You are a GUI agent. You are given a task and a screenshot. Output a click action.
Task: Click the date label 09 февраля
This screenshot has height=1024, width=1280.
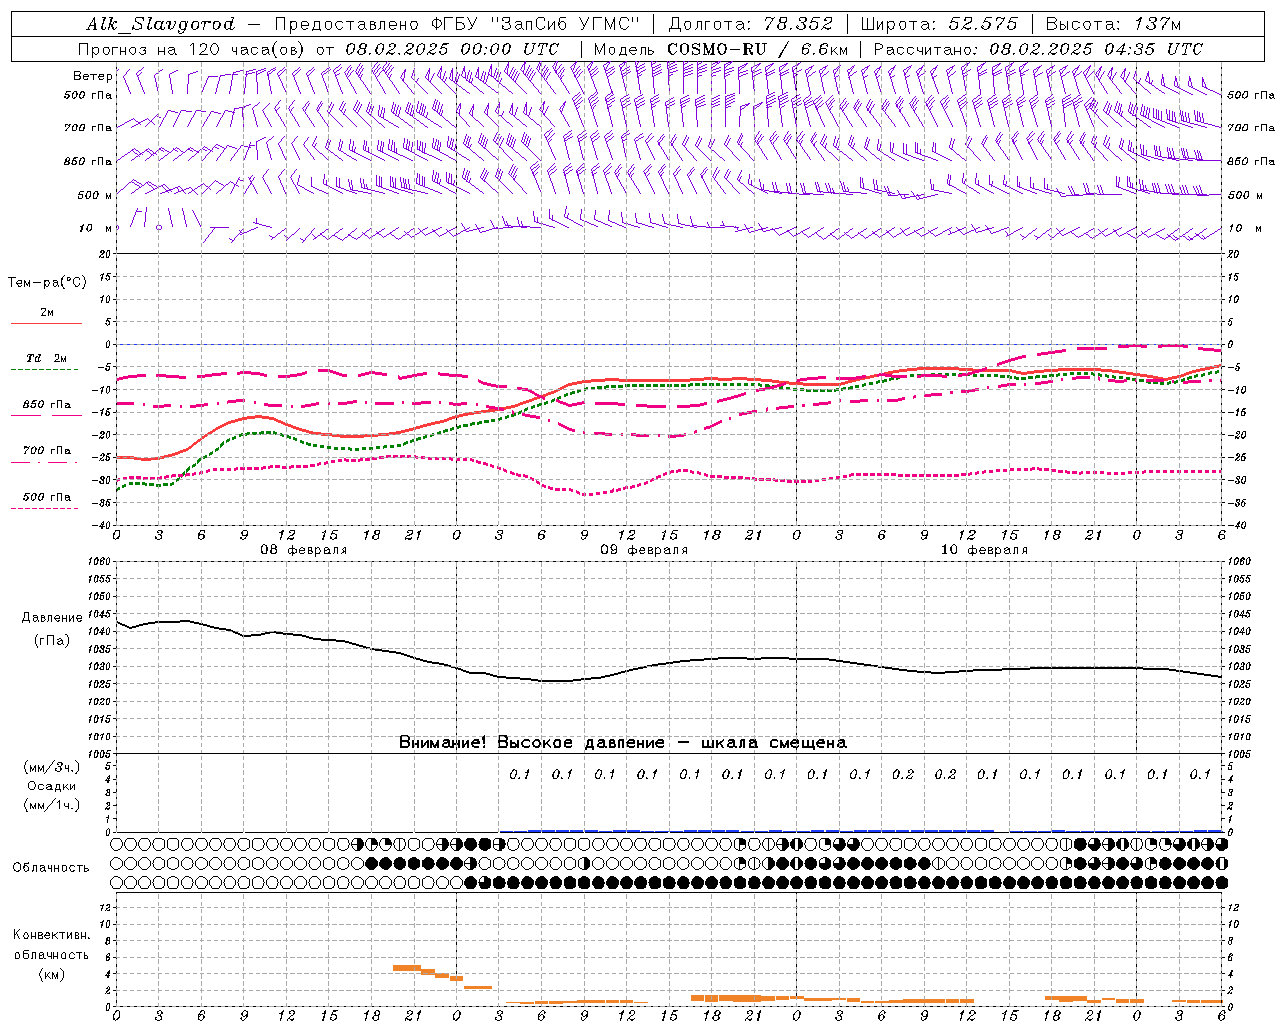(644, 550)
